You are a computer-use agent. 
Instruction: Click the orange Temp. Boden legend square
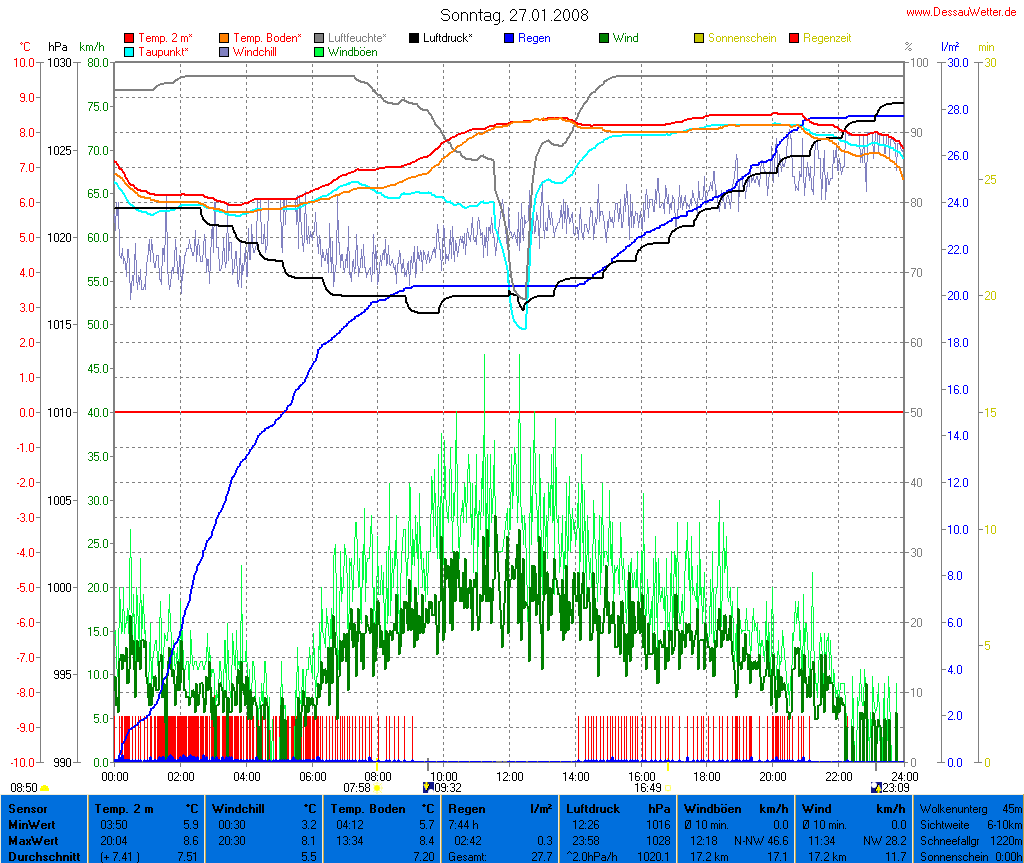[x=223, y=38]
